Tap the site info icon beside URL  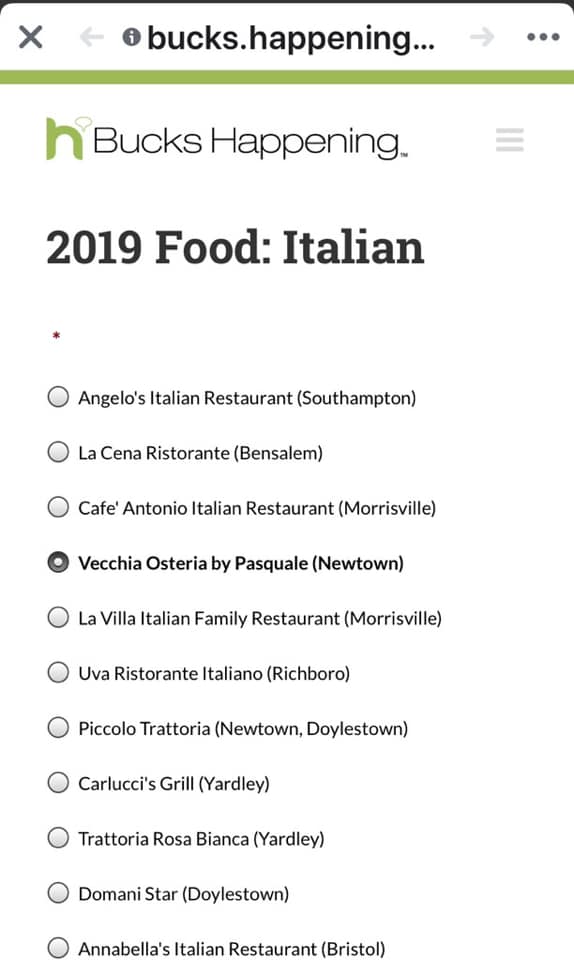[132, 37]
